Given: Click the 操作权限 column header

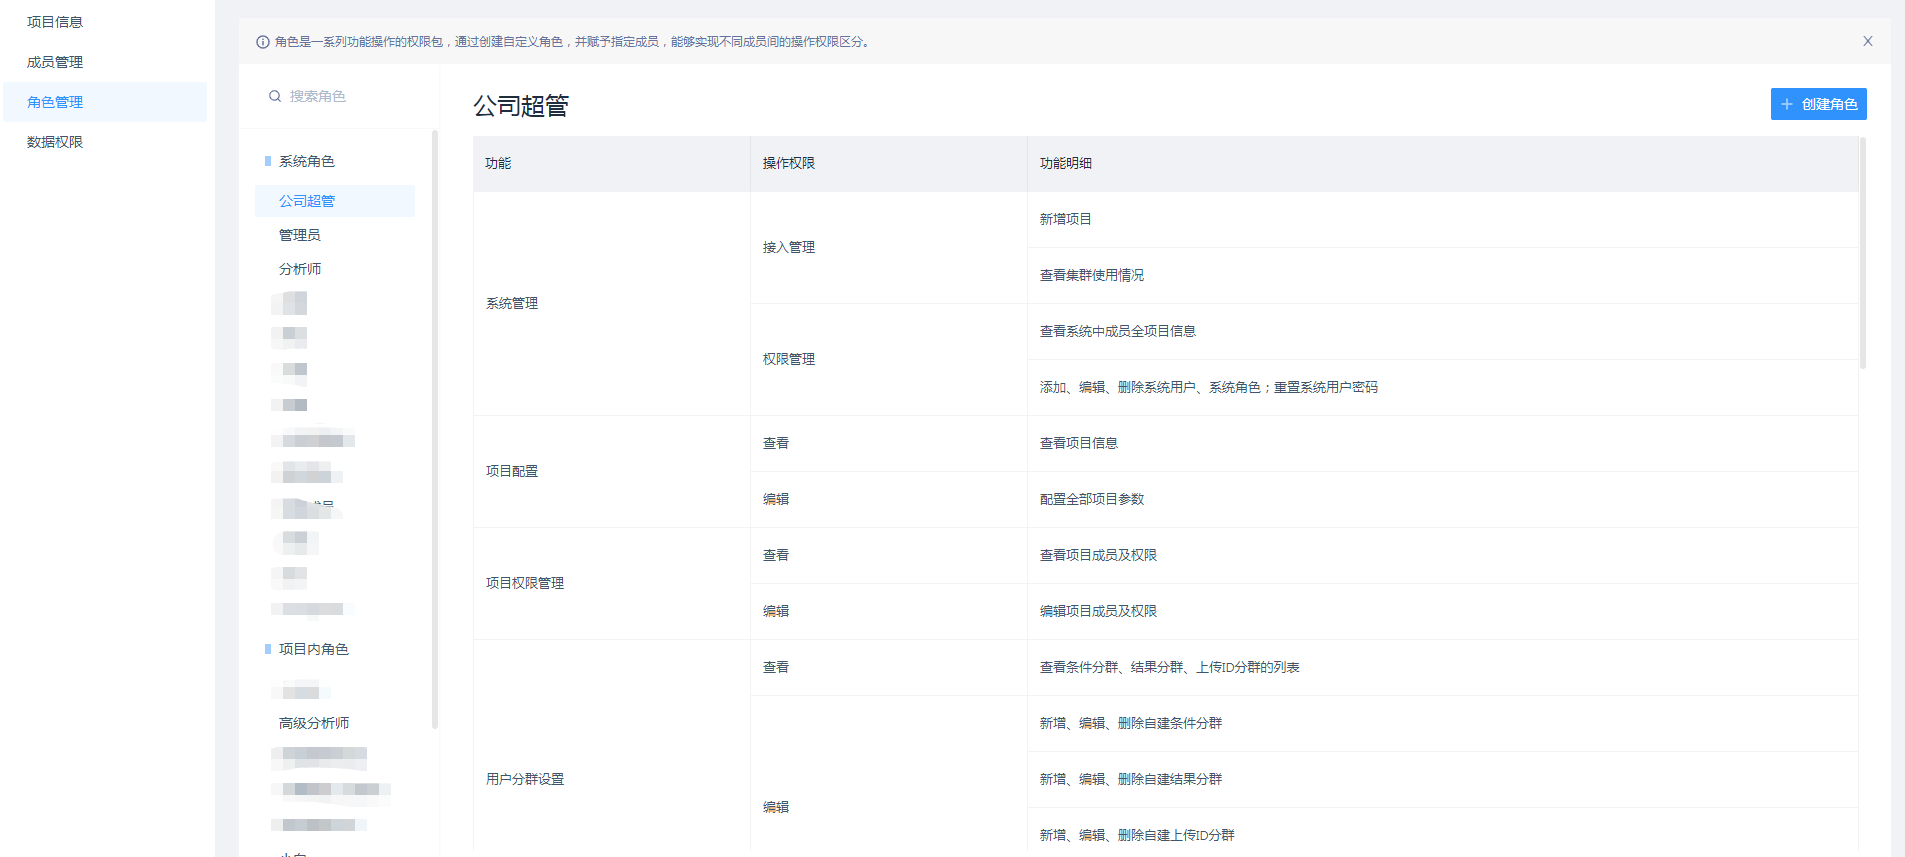Looking at the screenshot, I should tap(789, 163).
